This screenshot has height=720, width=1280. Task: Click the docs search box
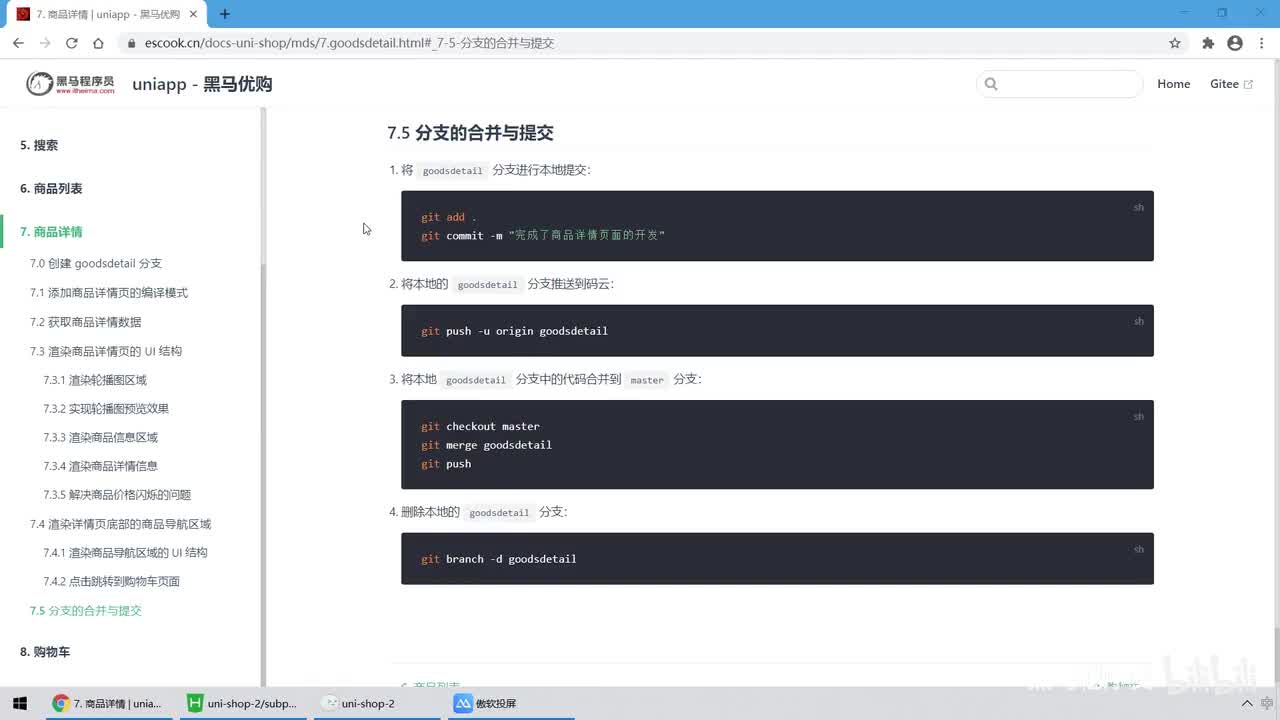point(1059,84)
